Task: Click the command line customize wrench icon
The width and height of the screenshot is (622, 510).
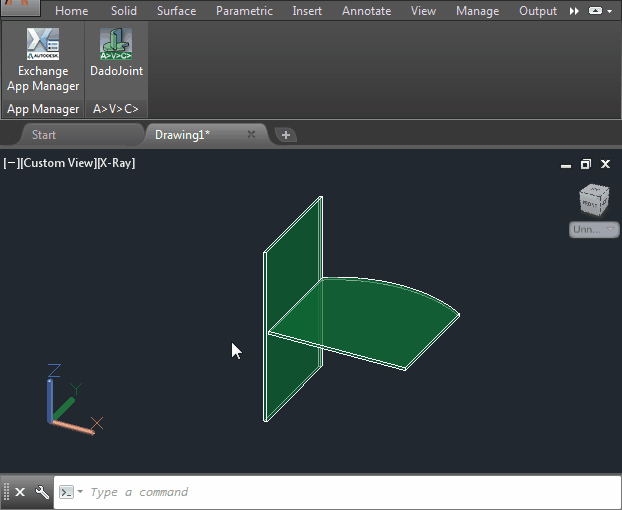Action: click(x=42, y=492)
